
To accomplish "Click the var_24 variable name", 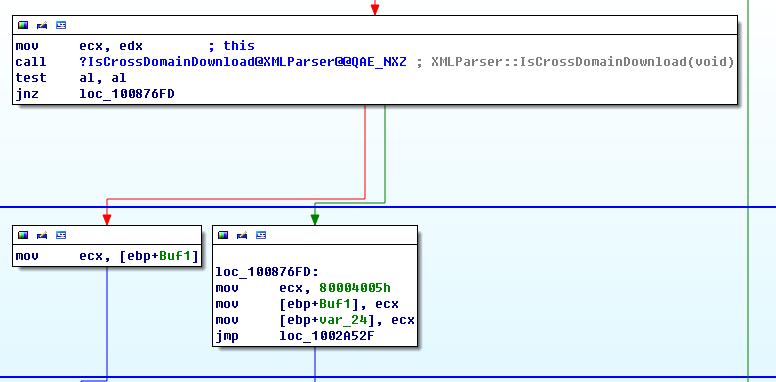I will click(x=343, y=320).
